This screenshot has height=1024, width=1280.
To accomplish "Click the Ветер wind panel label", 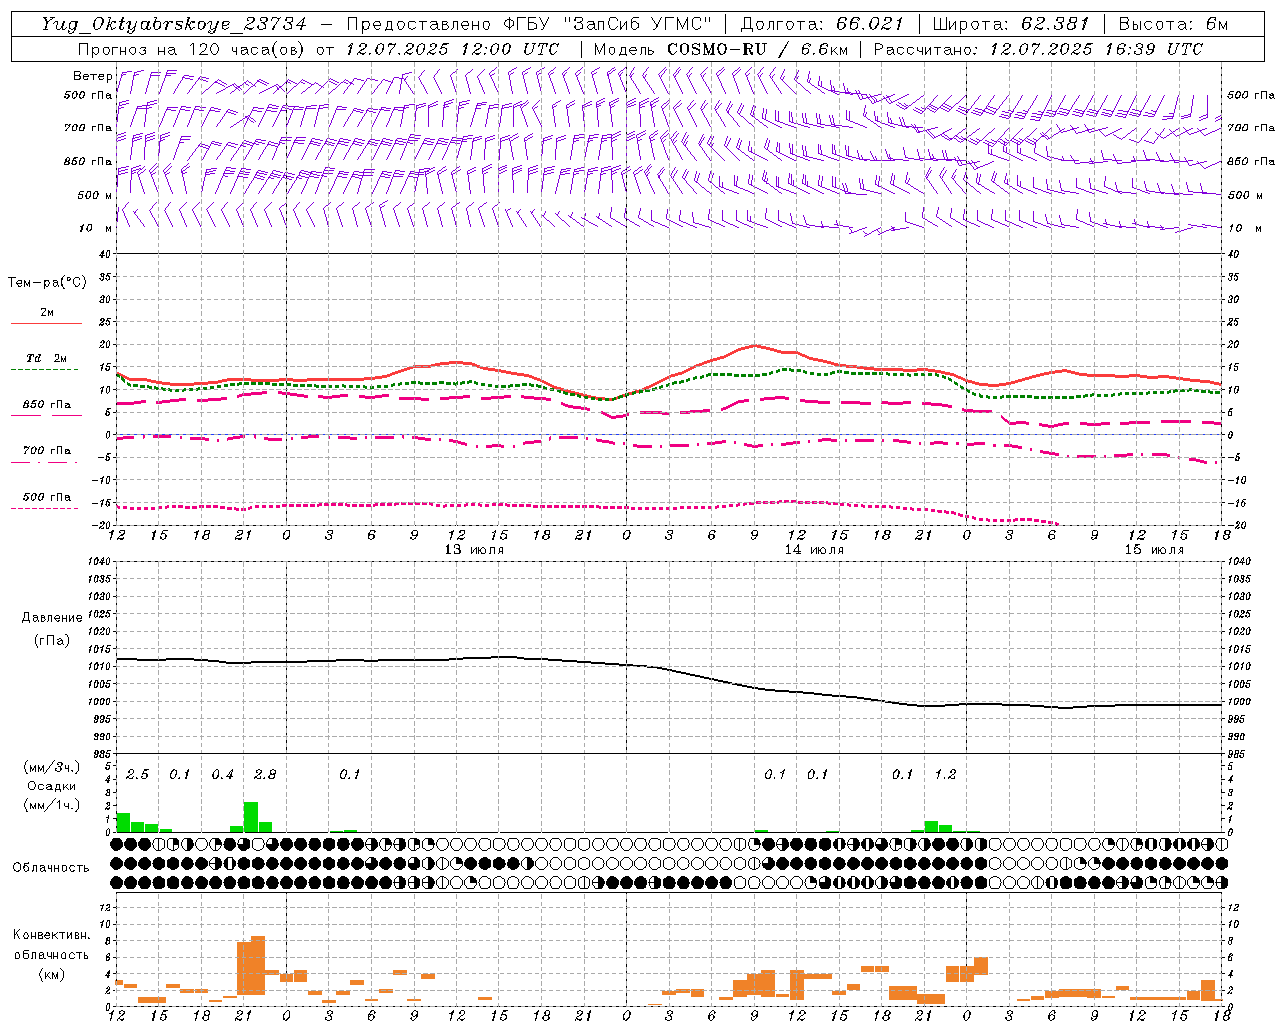I will (x=92, y=76).
